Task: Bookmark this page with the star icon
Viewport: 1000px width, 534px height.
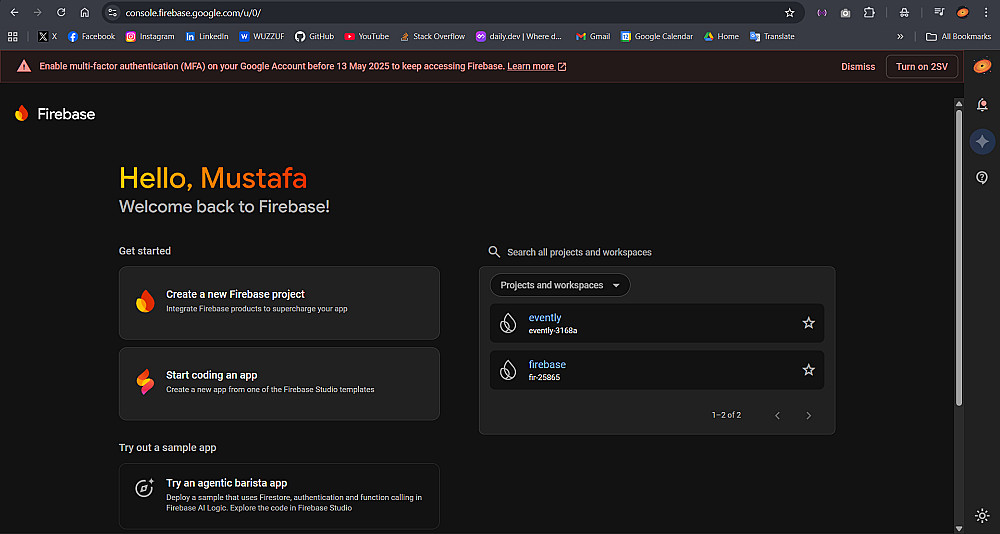Action: click(x=790, y=13)
